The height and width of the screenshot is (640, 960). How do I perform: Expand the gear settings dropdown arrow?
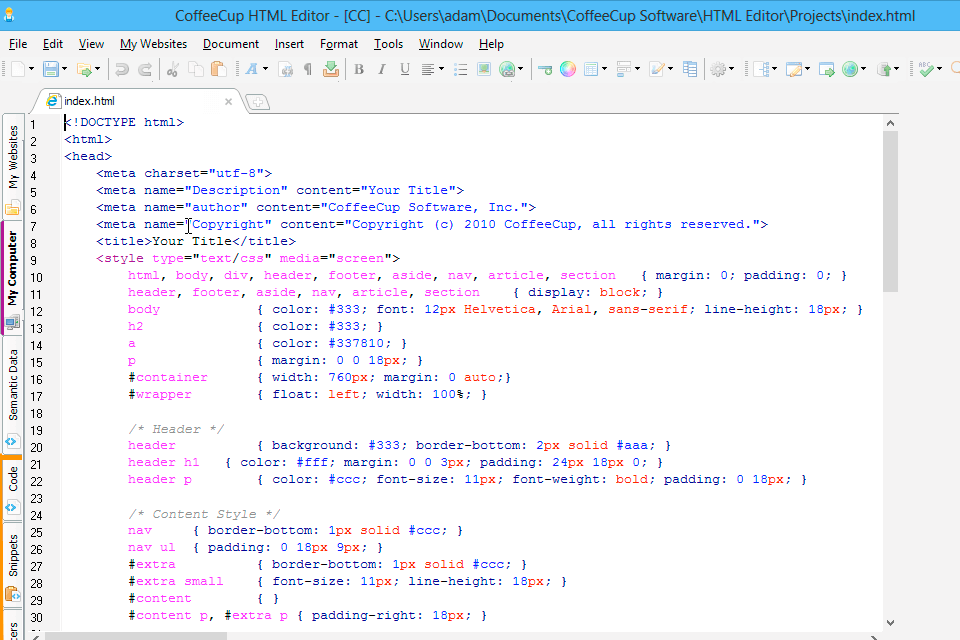(x=731, y=69)
